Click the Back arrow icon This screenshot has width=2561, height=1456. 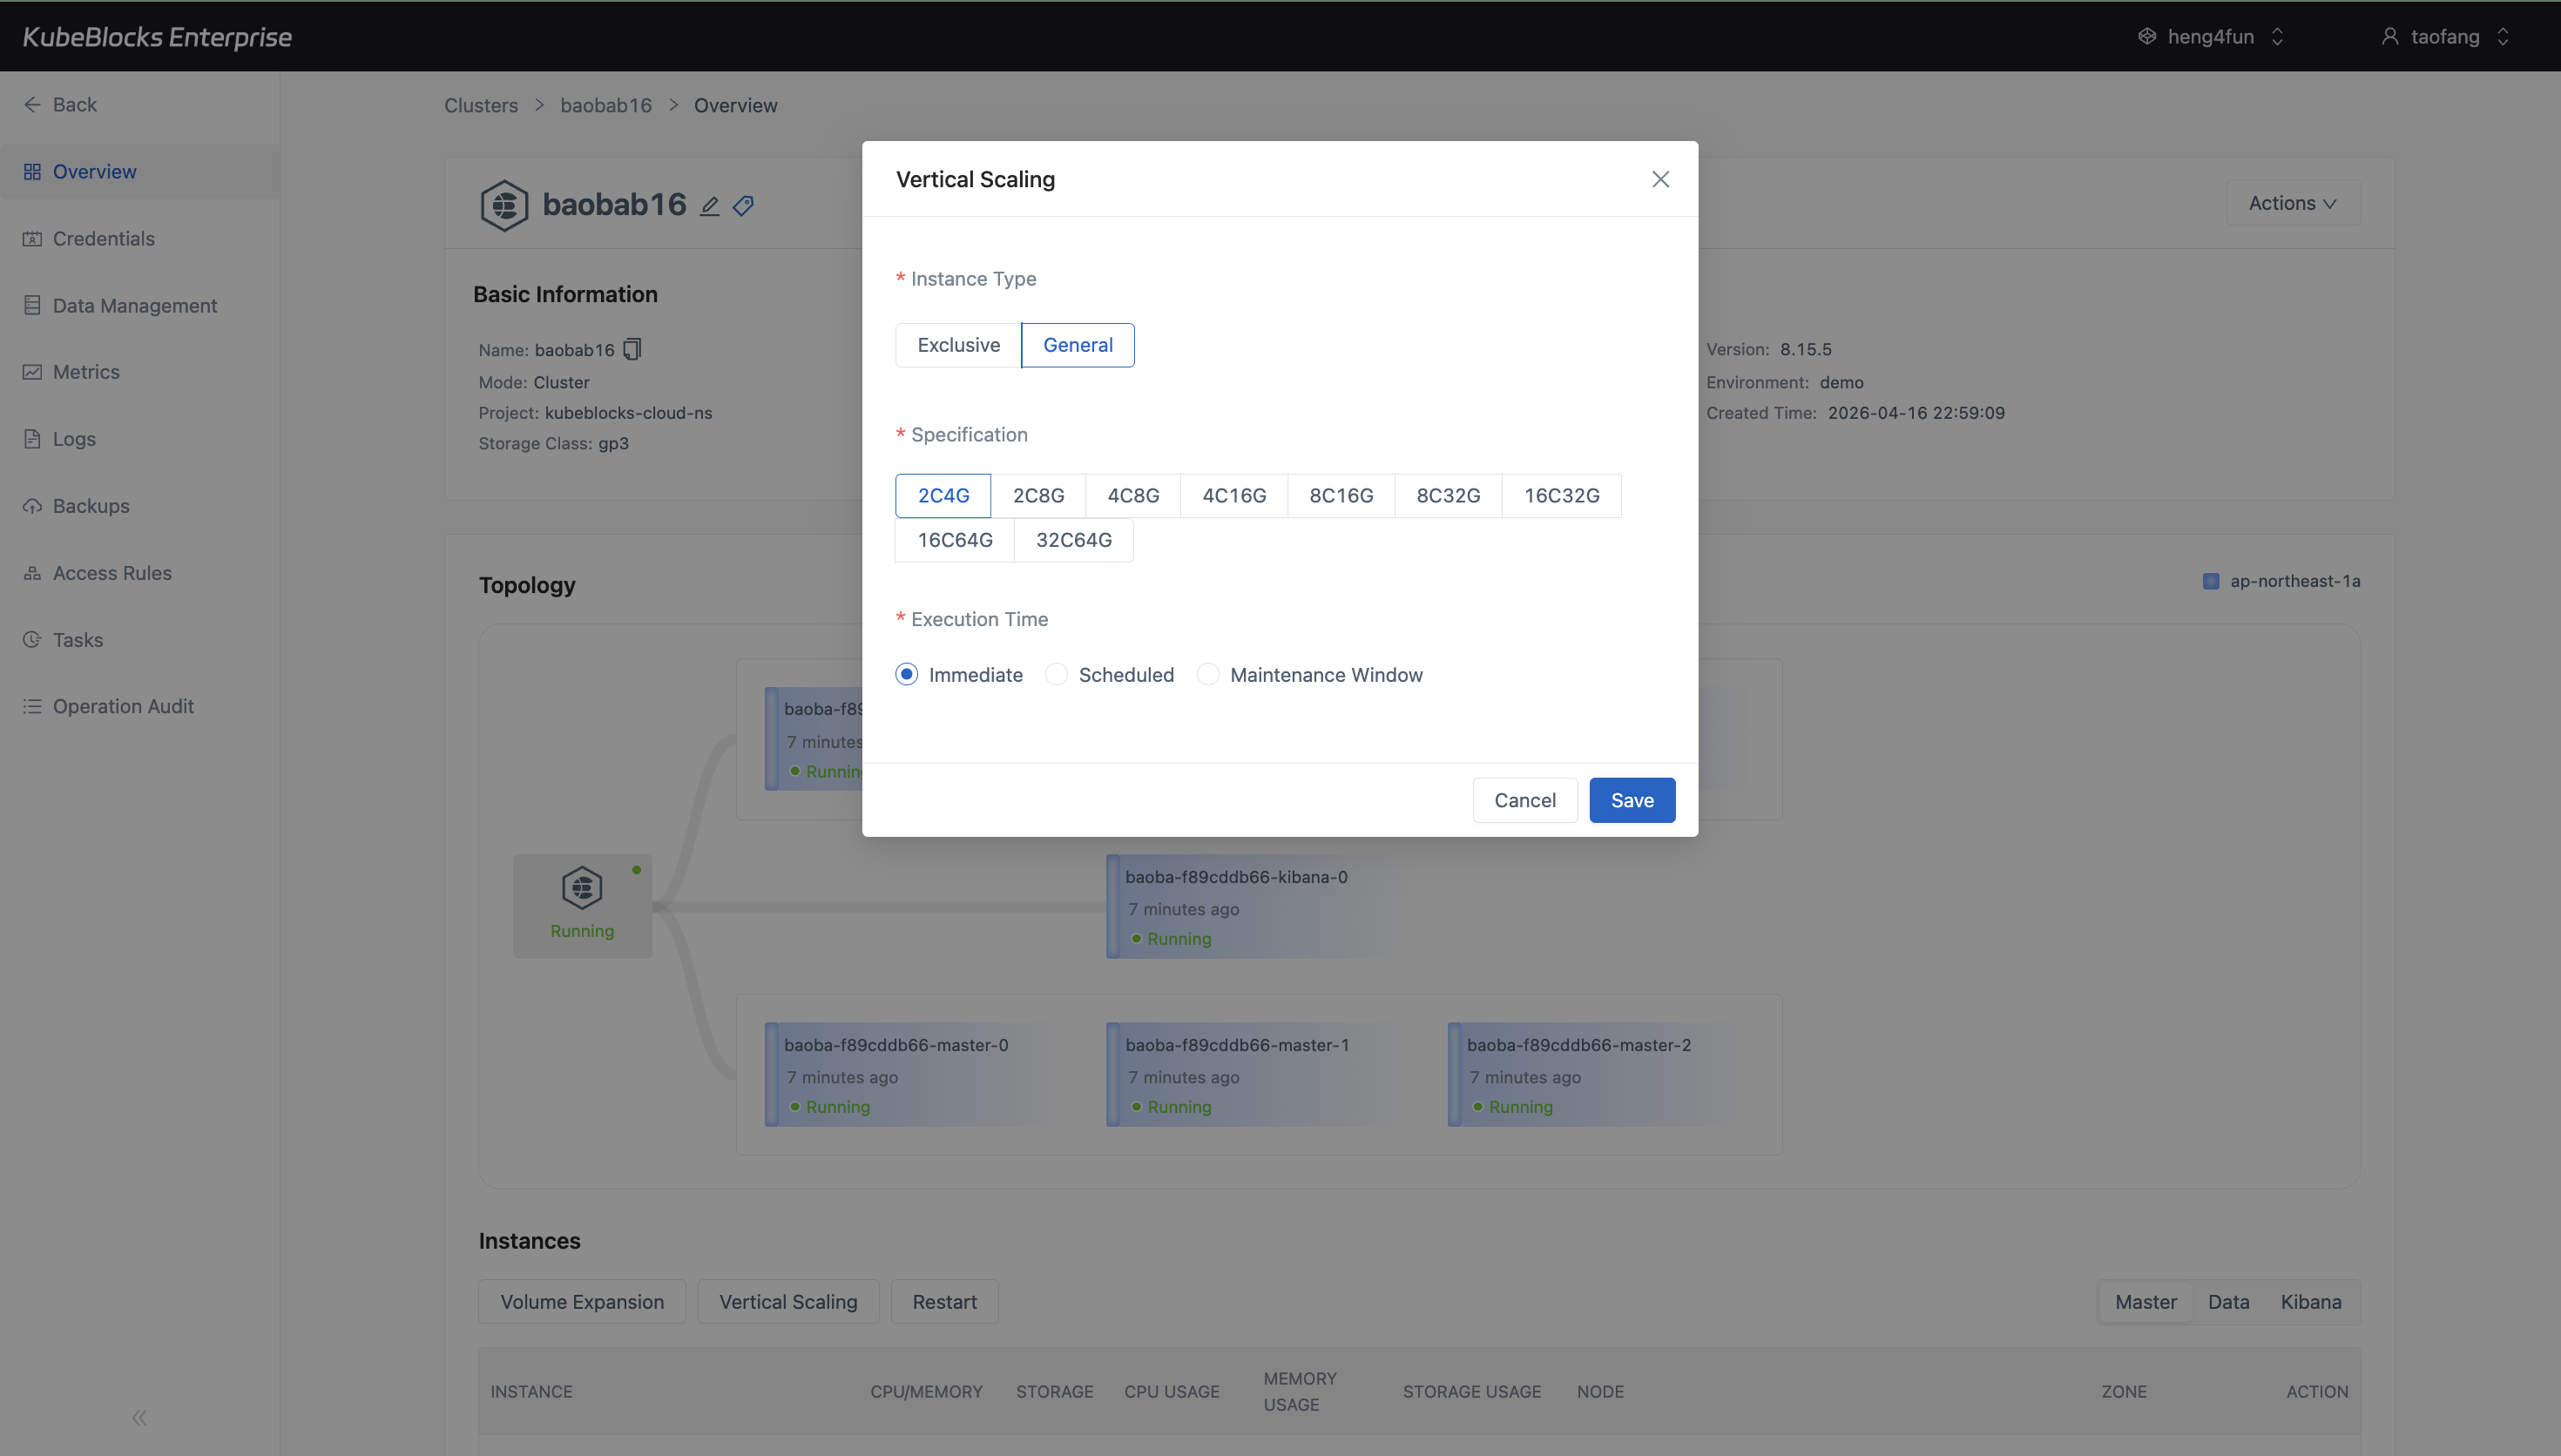[x=32, y=105]
